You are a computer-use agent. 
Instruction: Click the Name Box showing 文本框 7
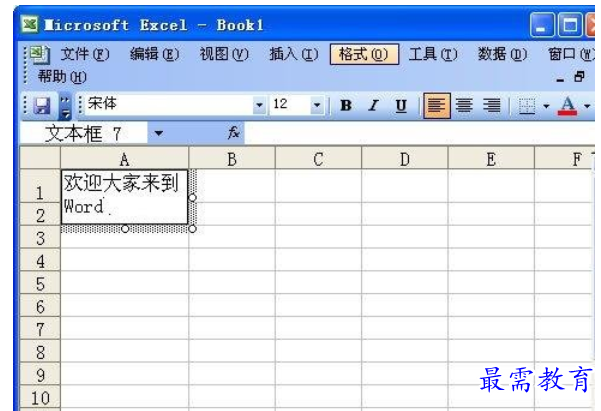84,133
